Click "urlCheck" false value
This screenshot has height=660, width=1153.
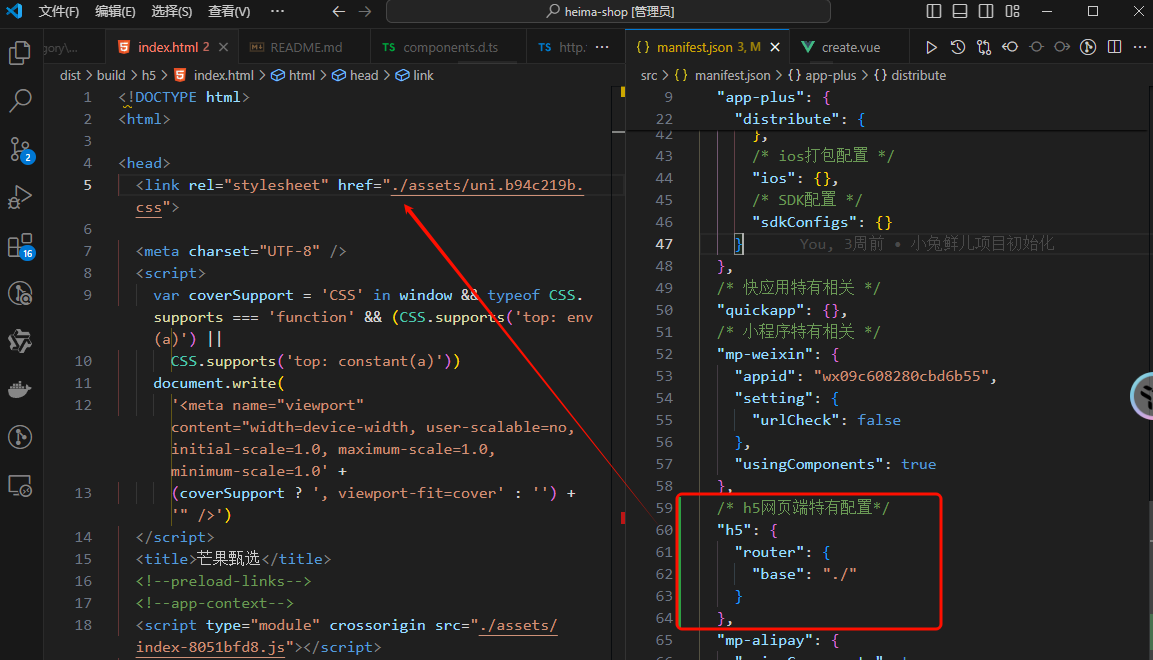(879, 420)
